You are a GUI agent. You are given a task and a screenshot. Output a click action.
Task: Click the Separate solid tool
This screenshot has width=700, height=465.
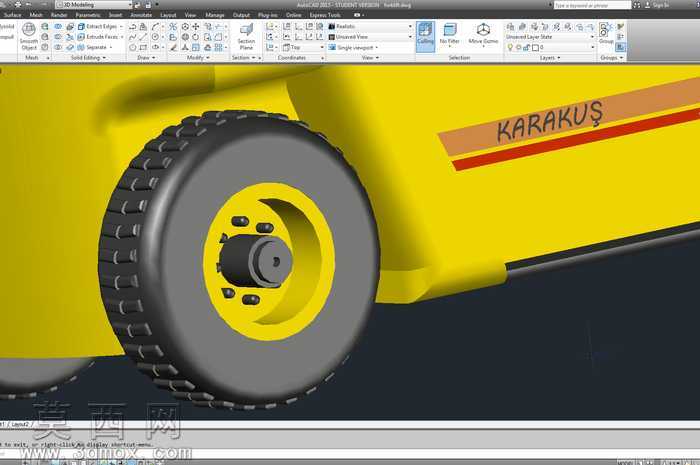(92, 47)
